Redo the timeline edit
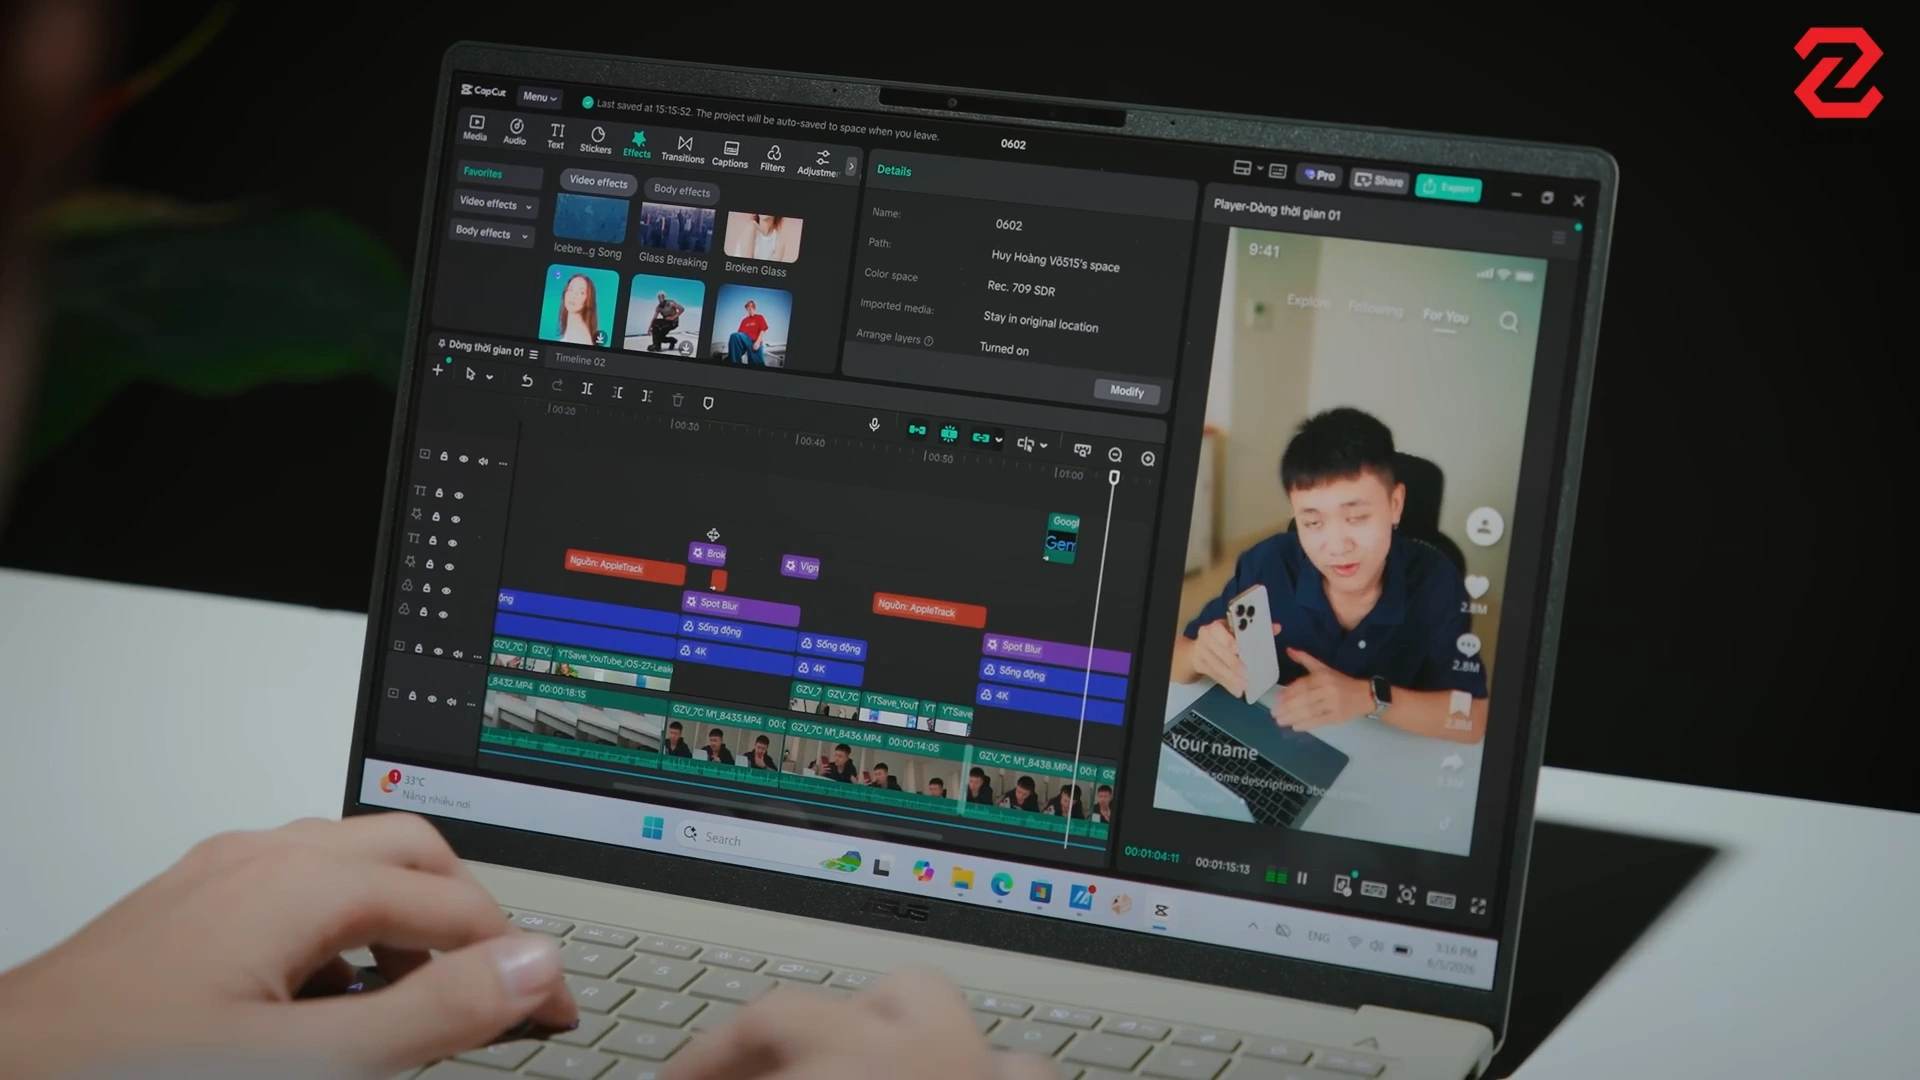The image size is (1920, 1080). [557, 385]
